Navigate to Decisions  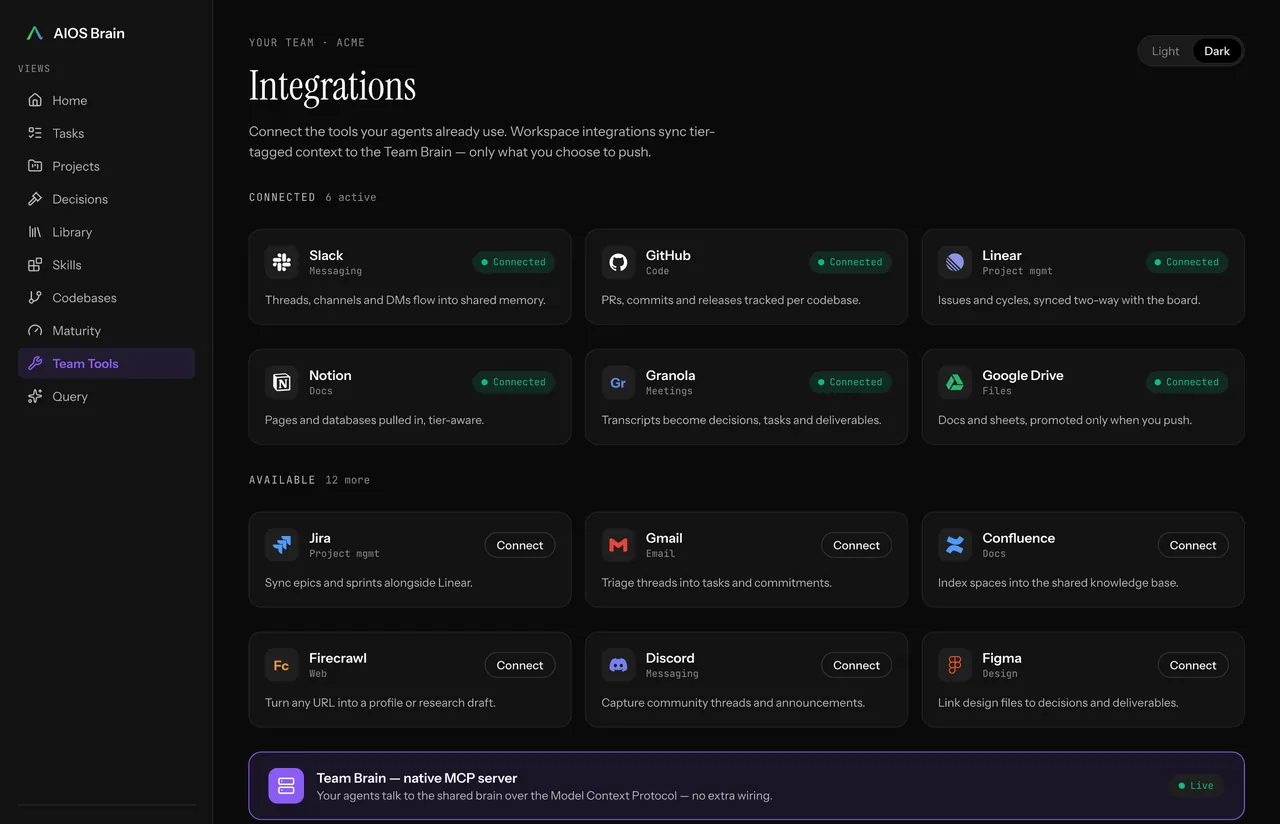pos(106,199)
